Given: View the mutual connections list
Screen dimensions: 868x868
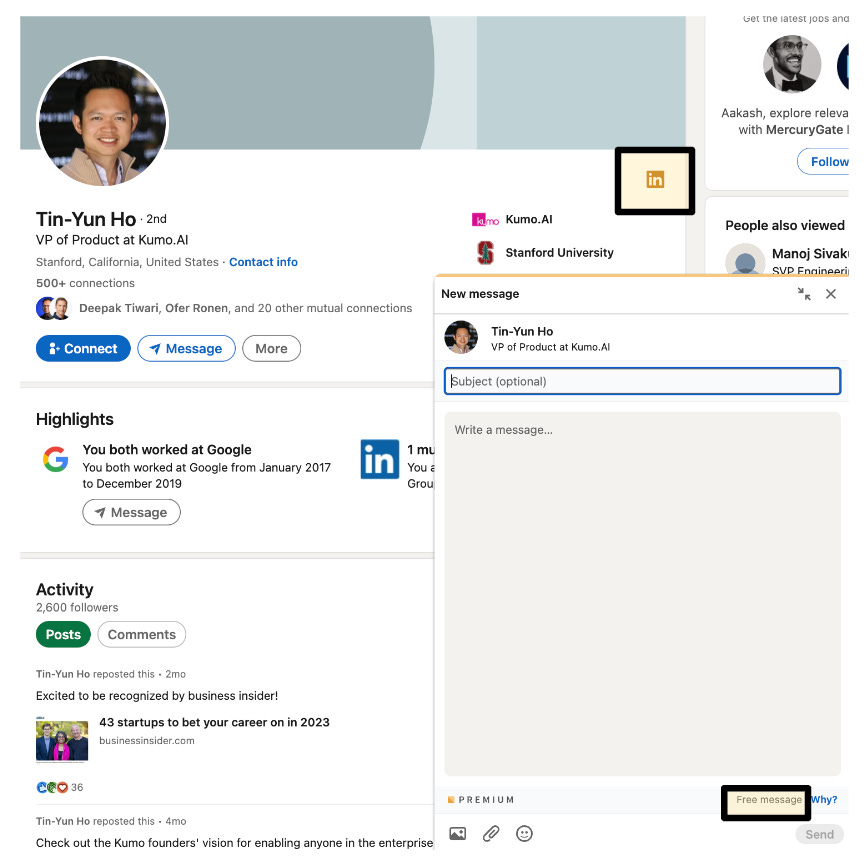Looking at the screenshot, I should [245, 308].
